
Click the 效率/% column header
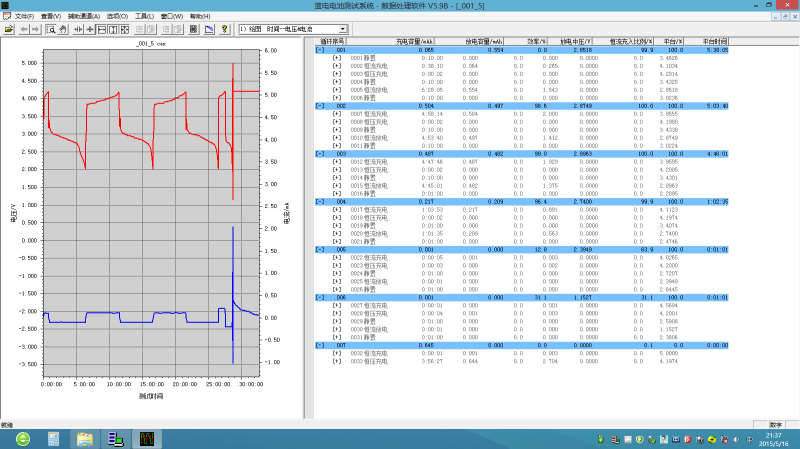(538, 41)
